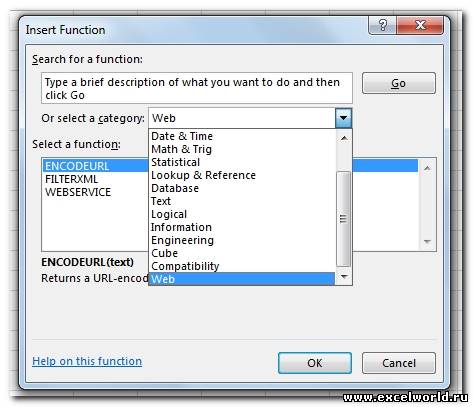
Task: Choose Compatibility category
Action: coord(242,266)
